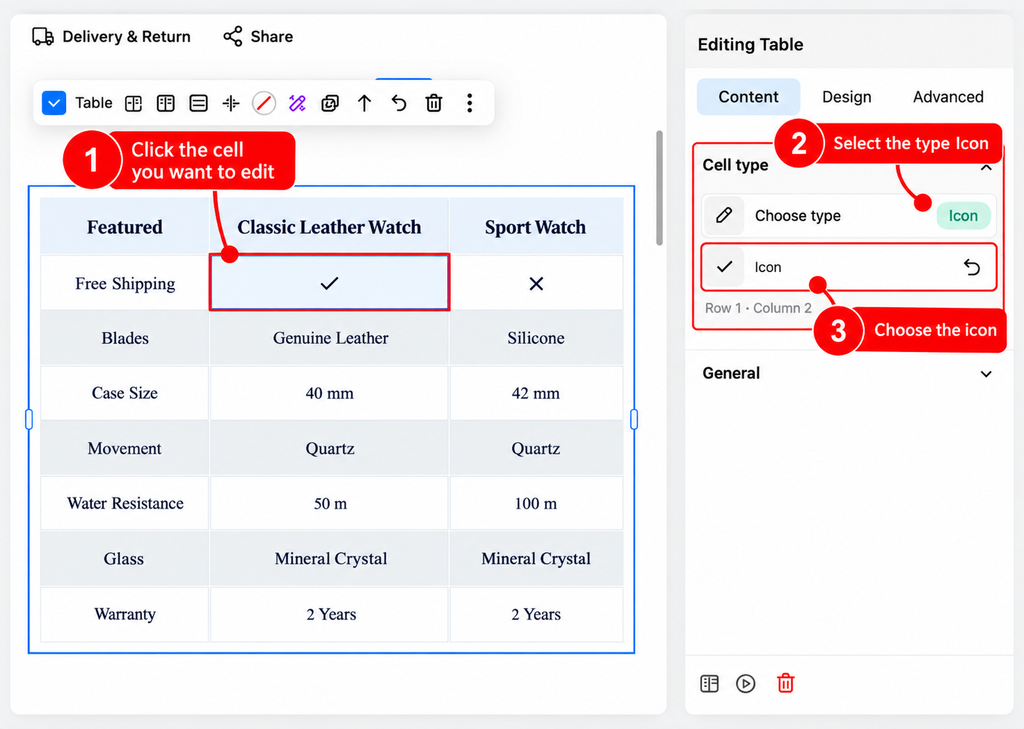Click the table icon directly after the Table label
1024x729 pixels.
(x=134, y=103)
